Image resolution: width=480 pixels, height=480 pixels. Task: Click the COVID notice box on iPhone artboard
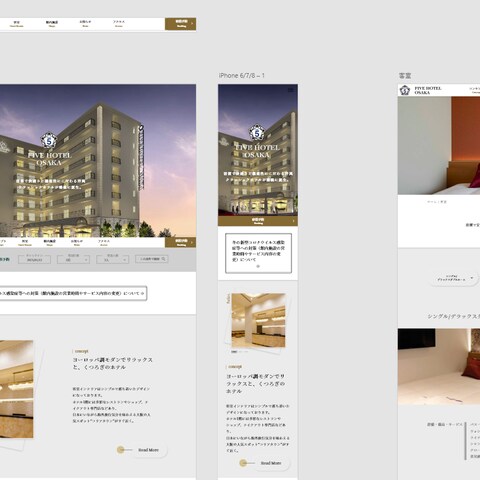[x=258, y=253]
